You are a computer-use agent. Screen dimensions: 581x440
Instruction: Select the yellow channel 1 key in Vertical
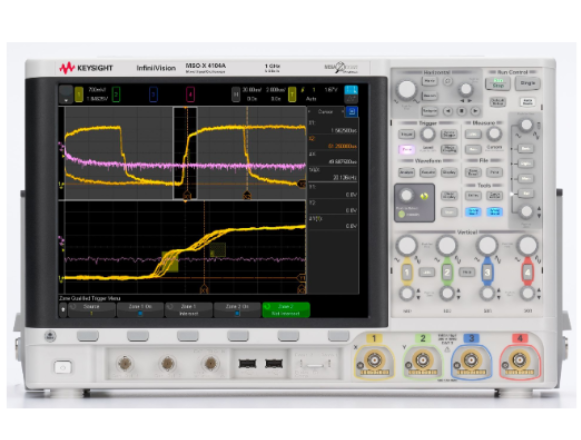406,272
